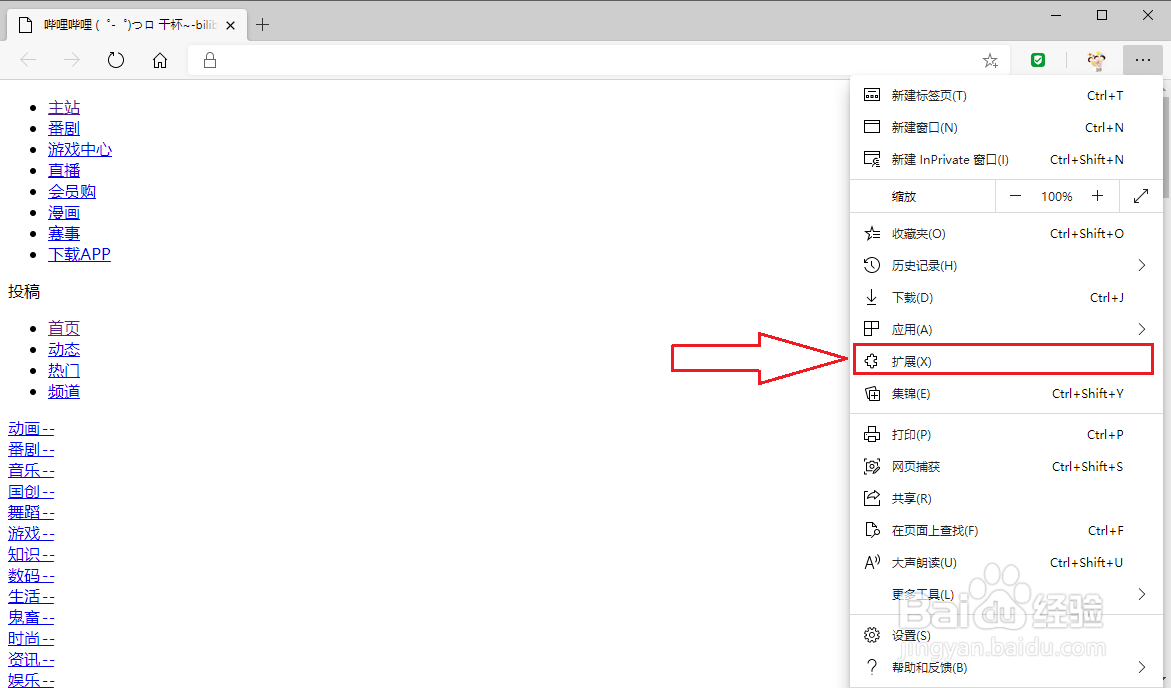Open the 游戏-- category link
Image resolution: width=1171 pixels, height=688 pixels.
click(31, 533)
